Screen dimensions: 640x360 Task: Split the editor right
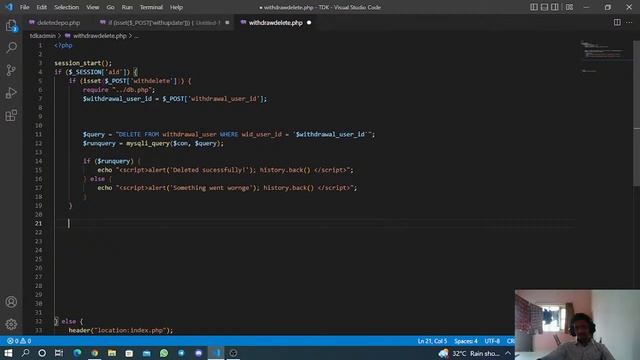617,22
